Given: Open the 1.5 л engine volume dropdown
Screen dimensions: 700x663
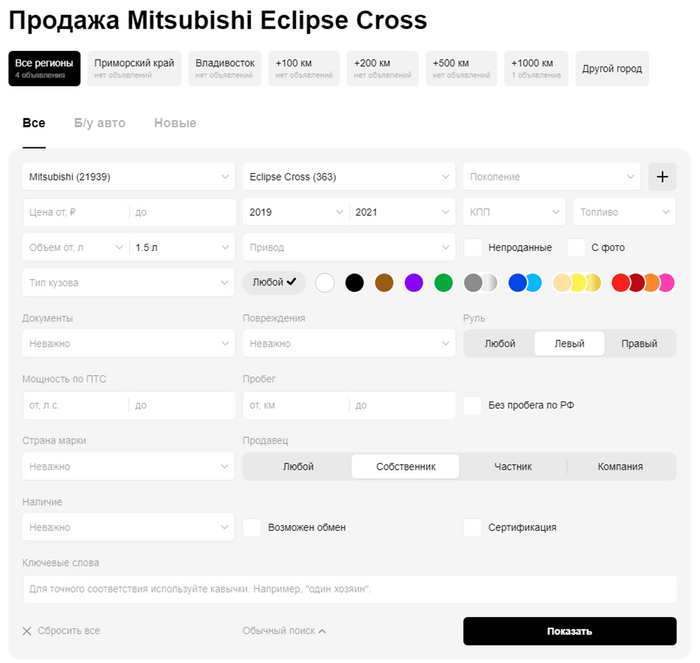Looking at the screenshot, I should pyautogui.click(x=182, y=247).
